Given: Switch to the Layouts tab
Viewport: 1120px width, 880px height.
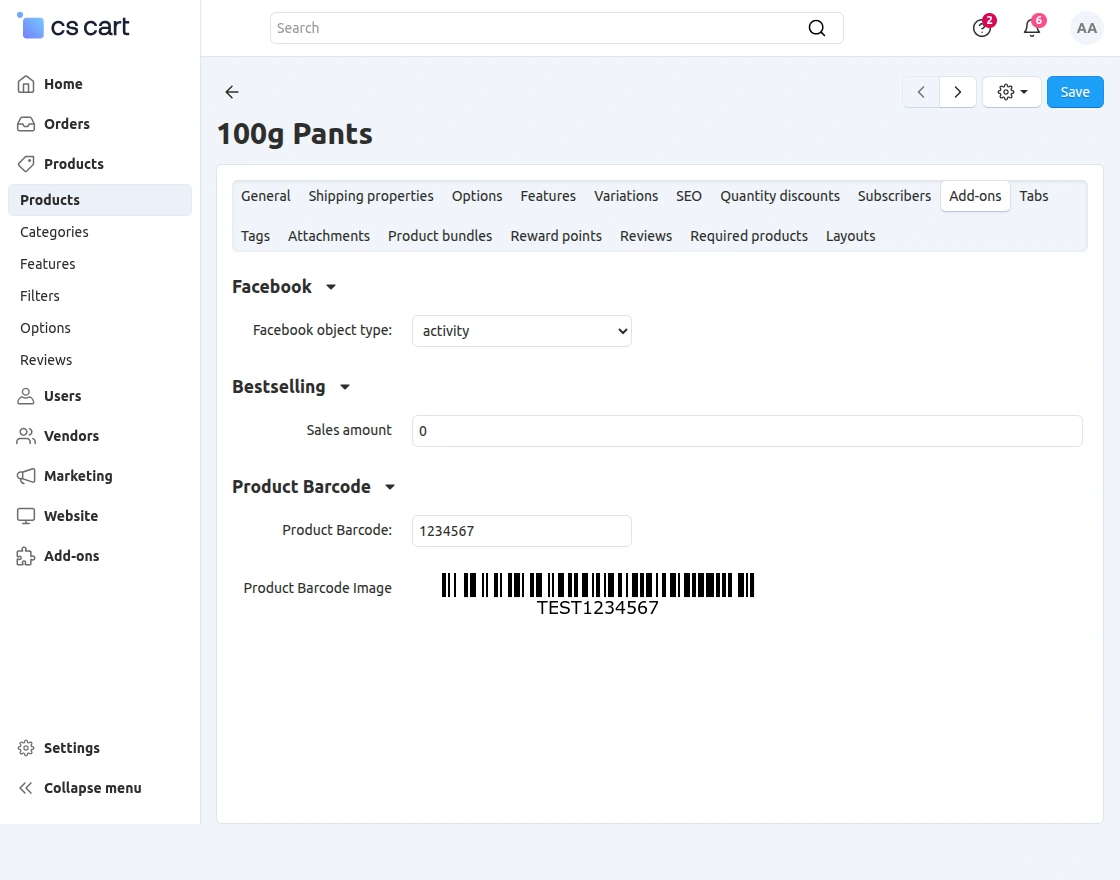Looking at the screenshot, I should 850,236.
